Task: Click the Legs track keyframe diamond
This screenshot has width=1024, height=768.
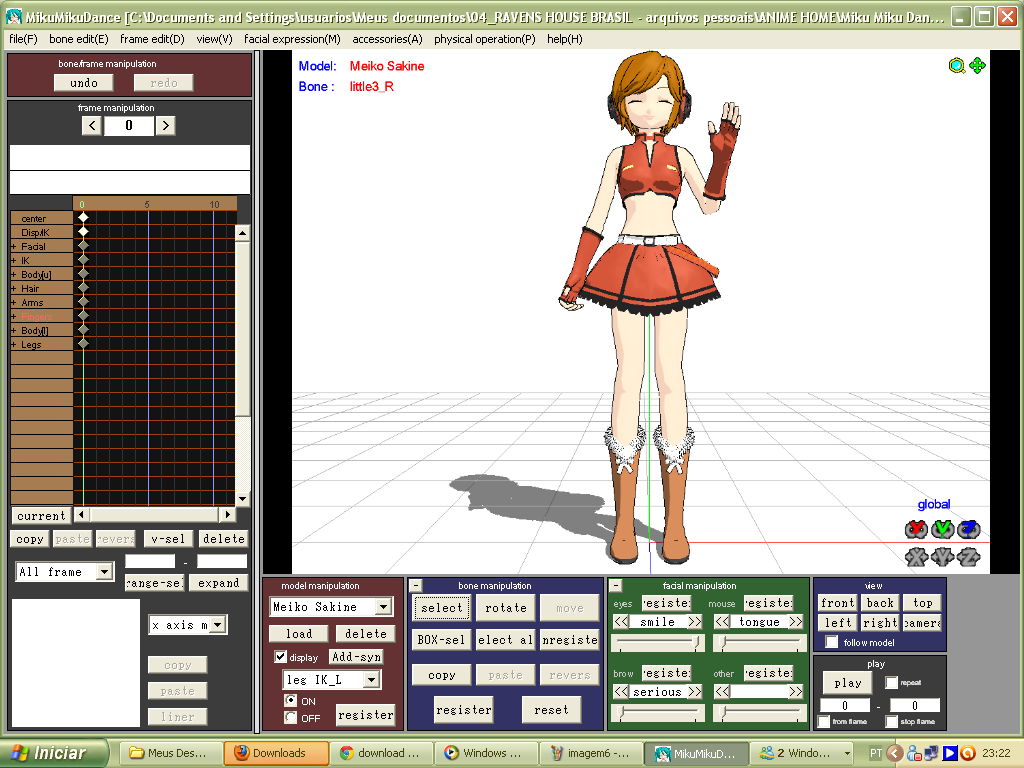Action: 83,344
